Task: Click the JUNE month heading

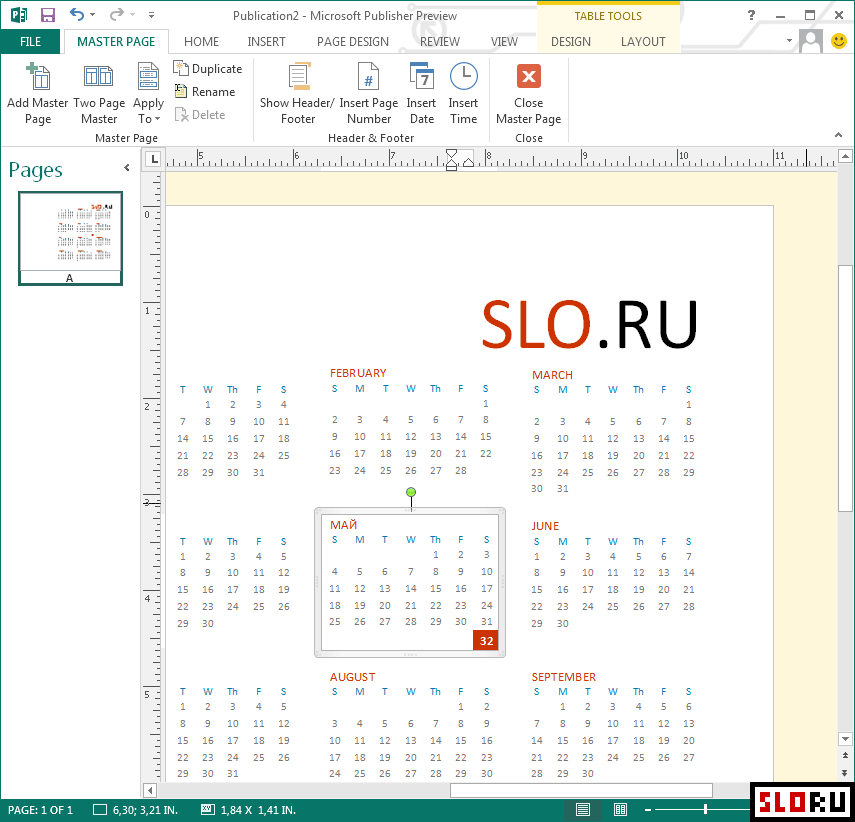Action: point(545,526)
